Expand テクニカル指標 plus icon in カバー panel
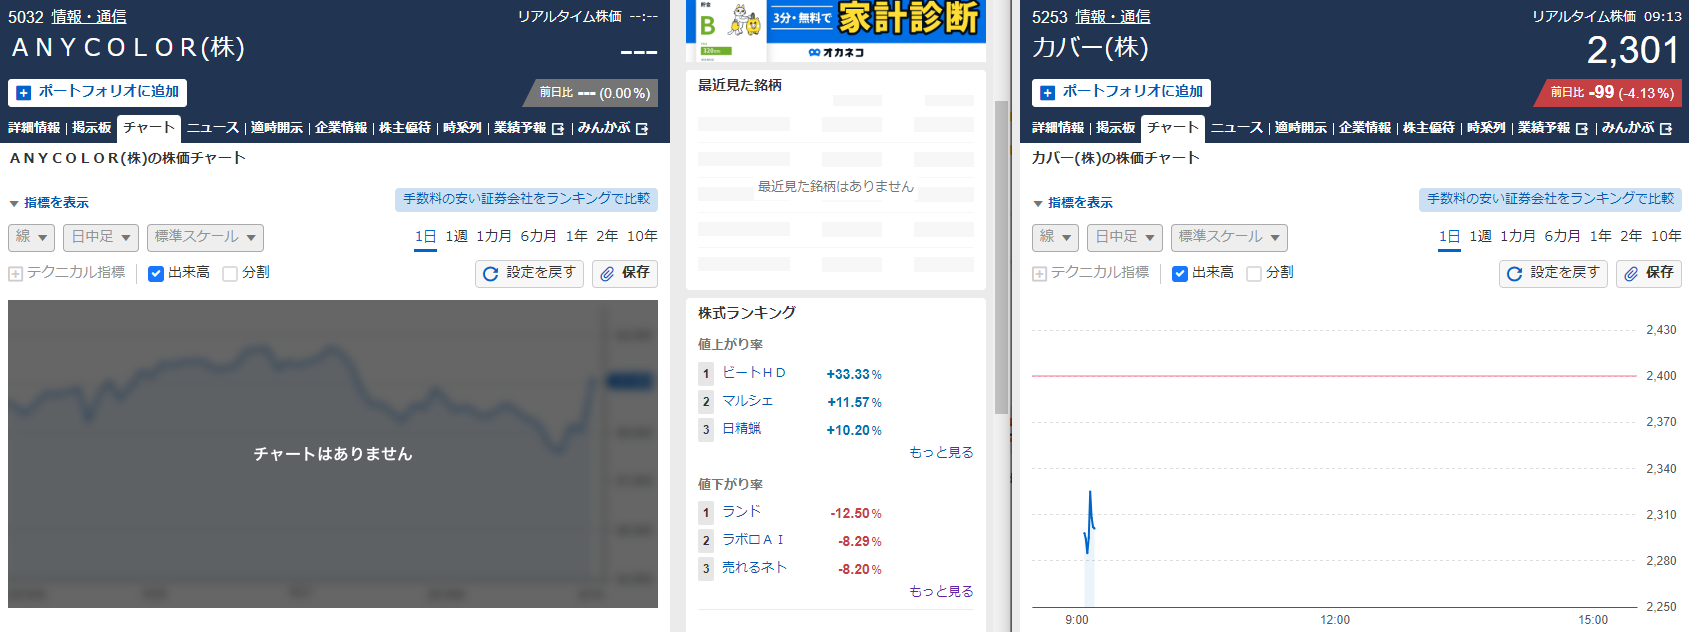The height and width of the screenshot is (632, 1689). tap(1039, 273)
